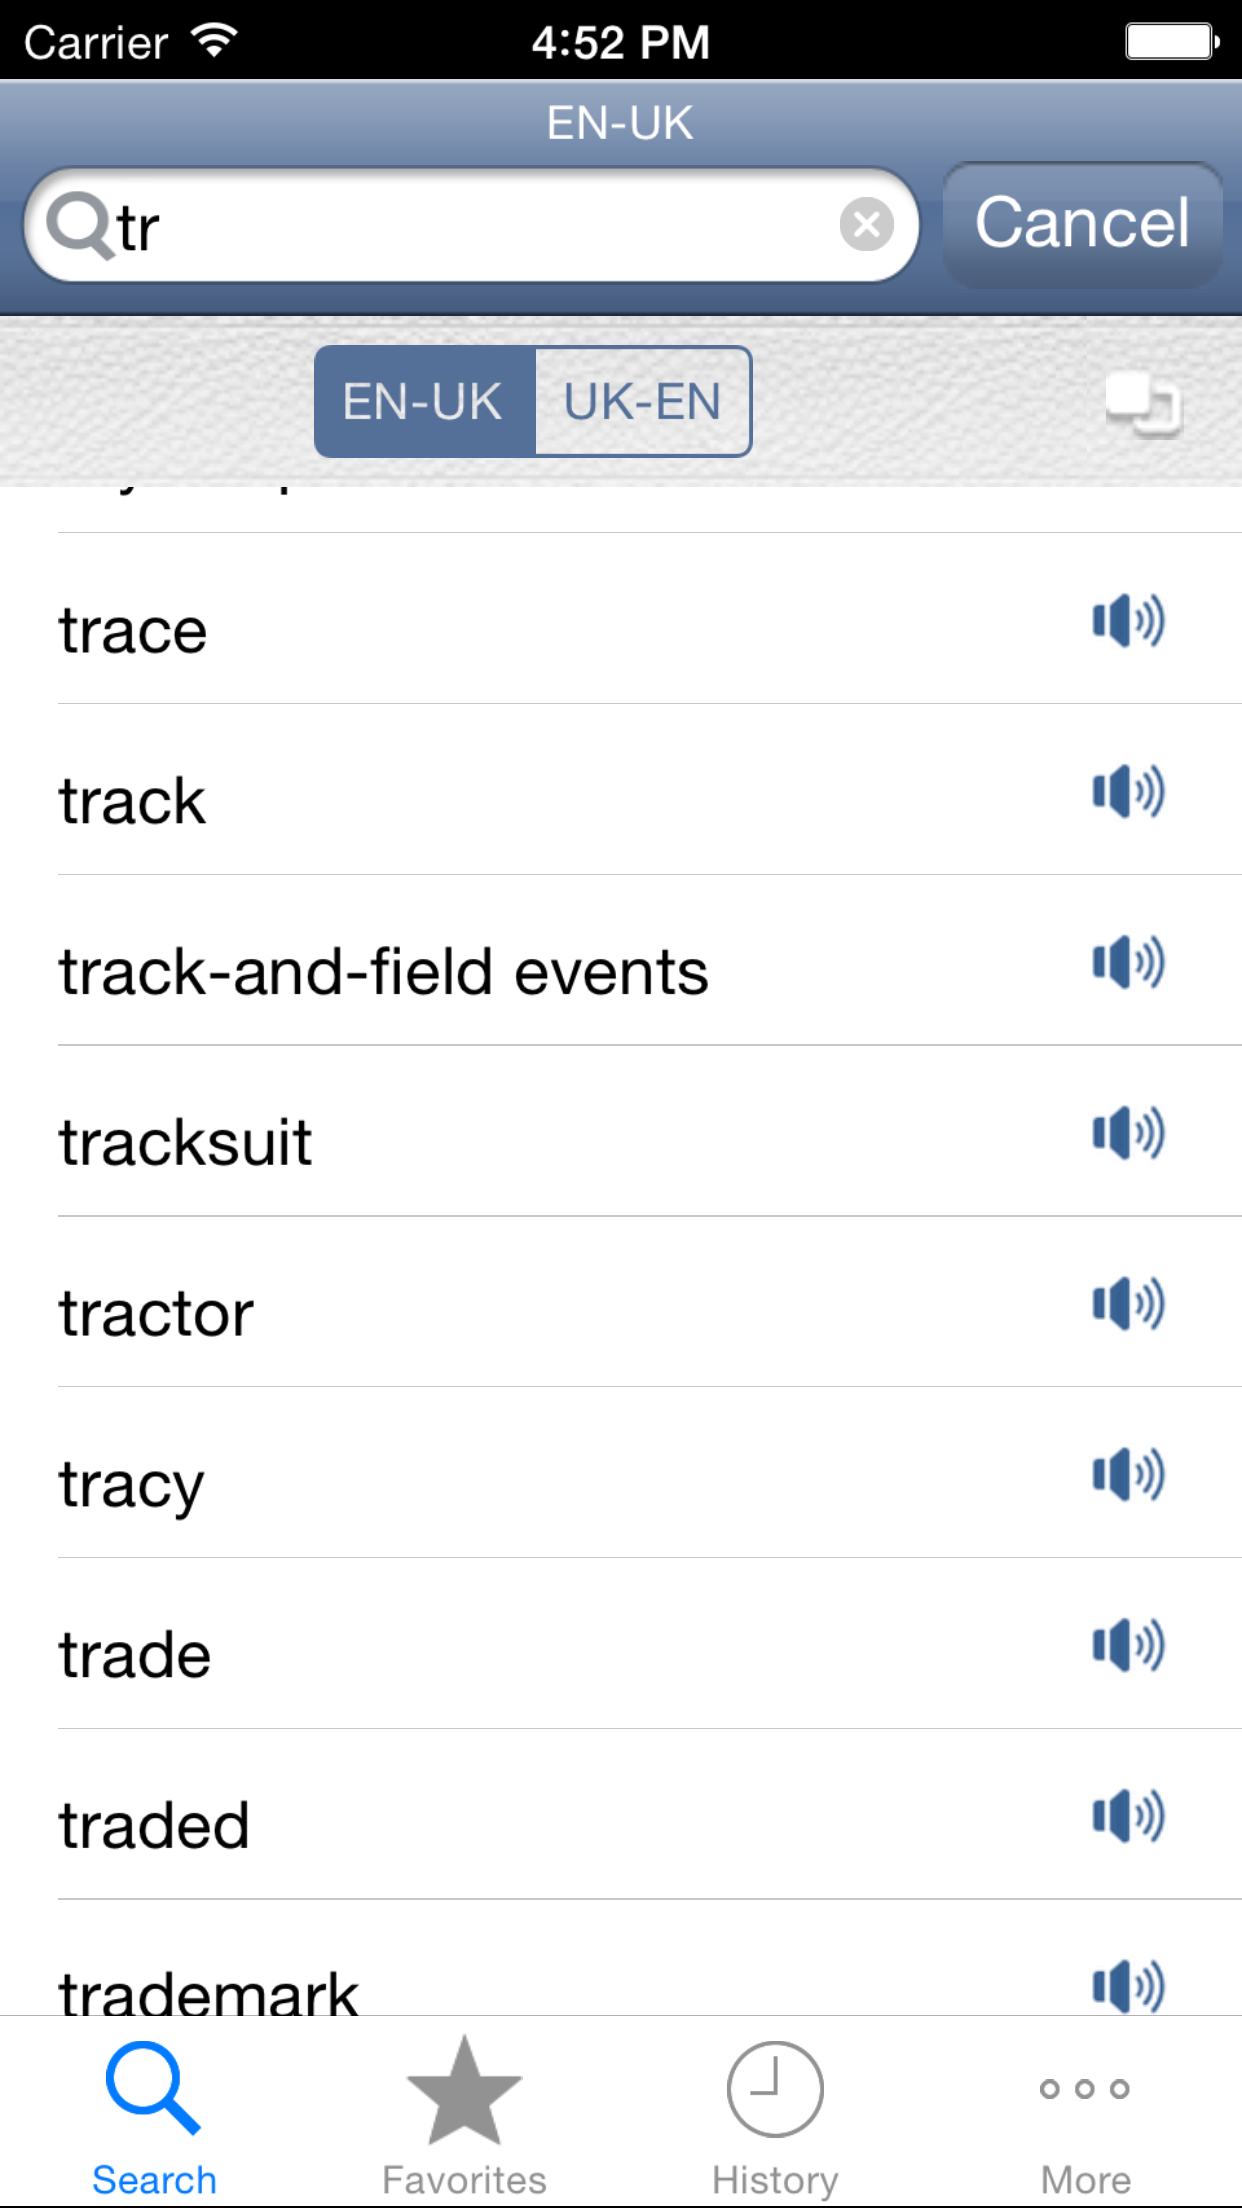
Task: Play pronunciation audio for trace
Action: [x=1128, y=621]
